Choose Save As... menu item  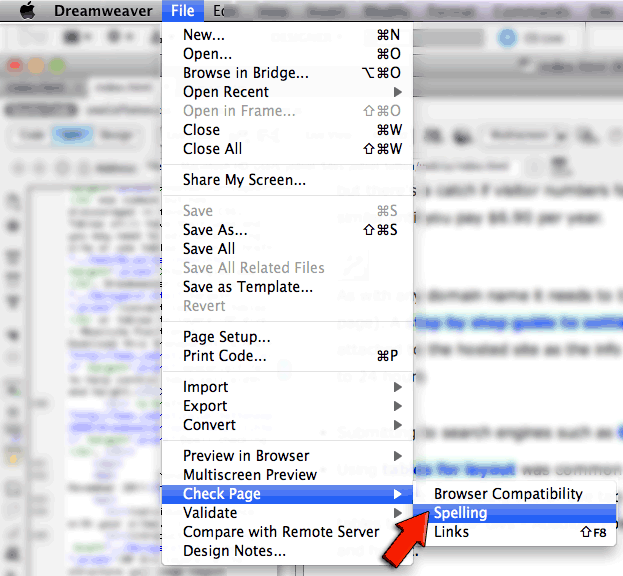coord(288,230)
